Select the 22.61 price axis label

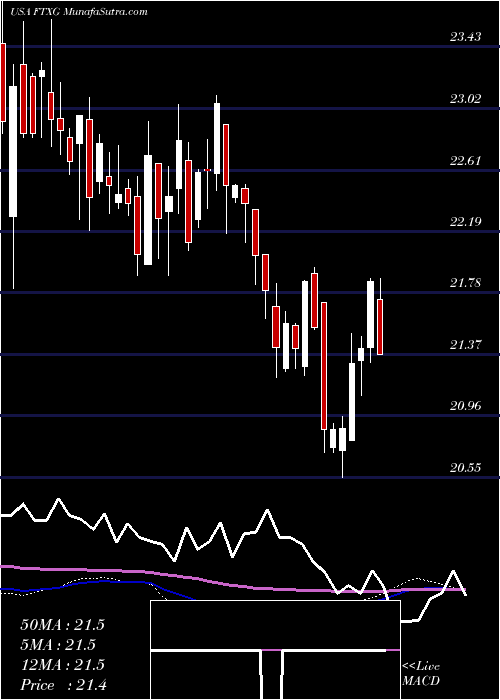tap(466, 160)
